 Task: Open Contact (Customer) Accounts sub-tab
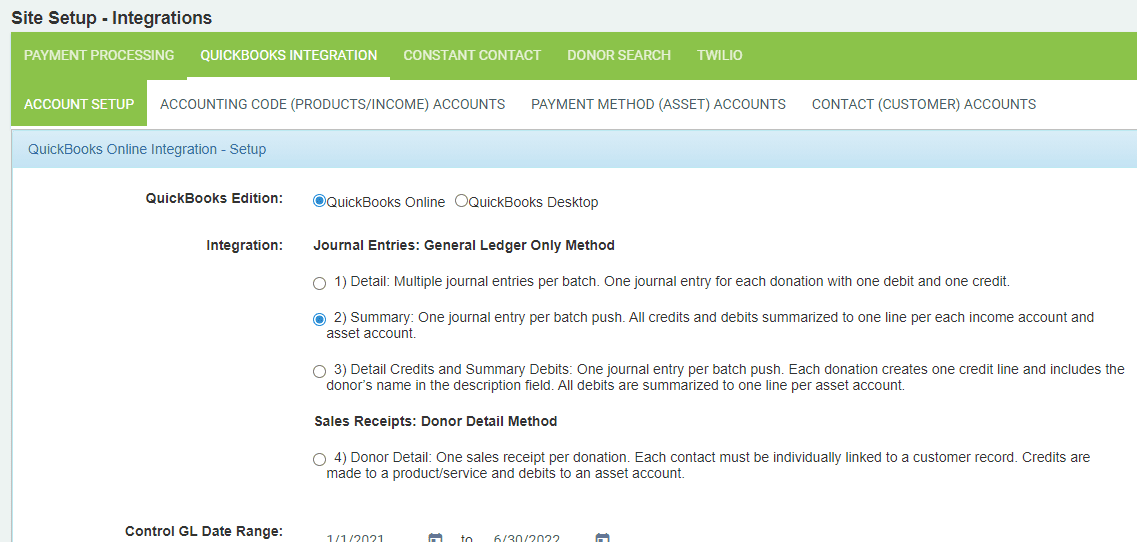point(924,104)
